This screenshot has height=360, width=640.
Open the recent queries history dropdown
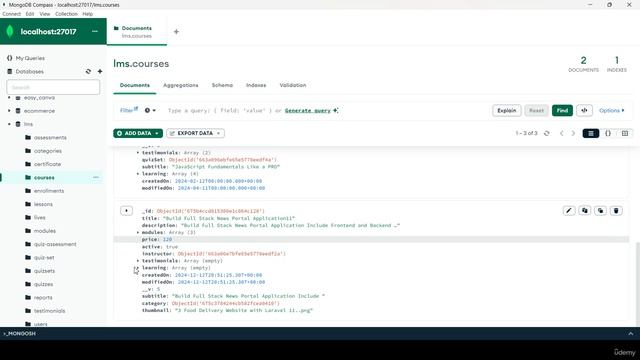pyautogui.click(x=150, y=110)
